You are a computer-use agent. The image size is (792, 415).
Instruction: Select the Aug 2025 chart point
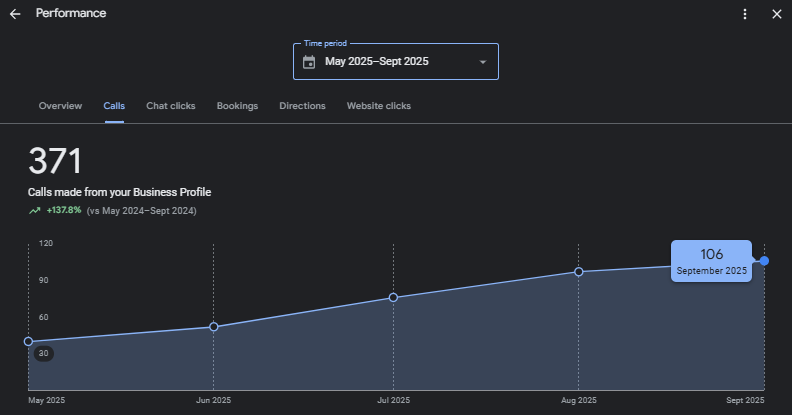tap(579, 272)
